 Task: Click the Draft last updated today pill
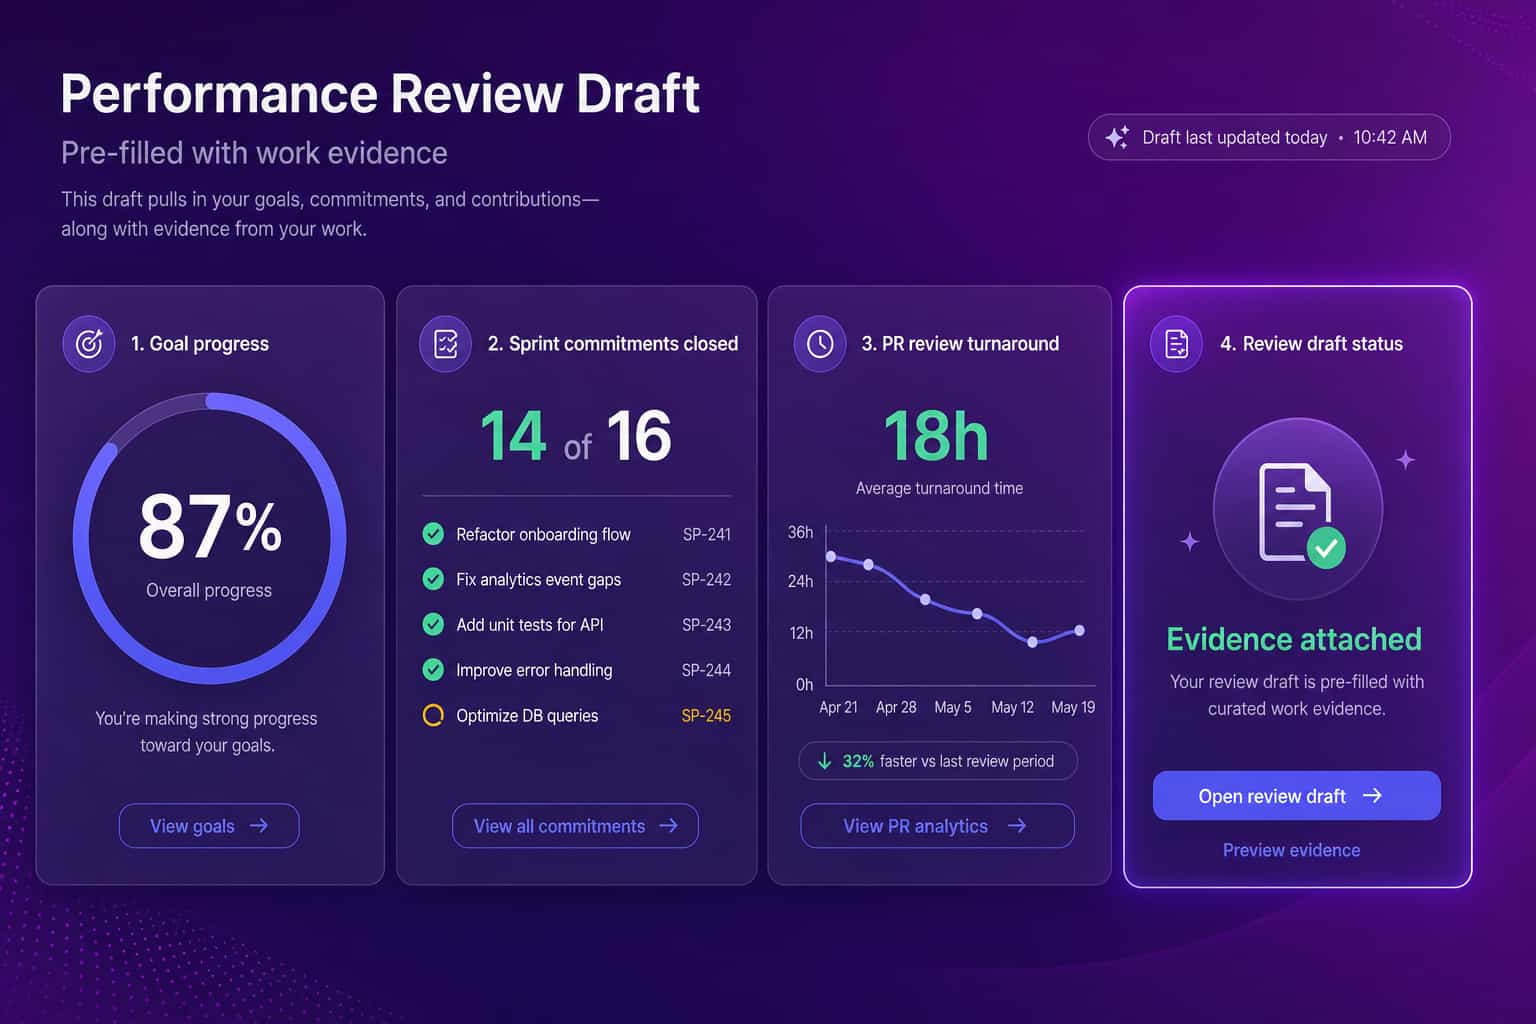[x=1269, y=137]
